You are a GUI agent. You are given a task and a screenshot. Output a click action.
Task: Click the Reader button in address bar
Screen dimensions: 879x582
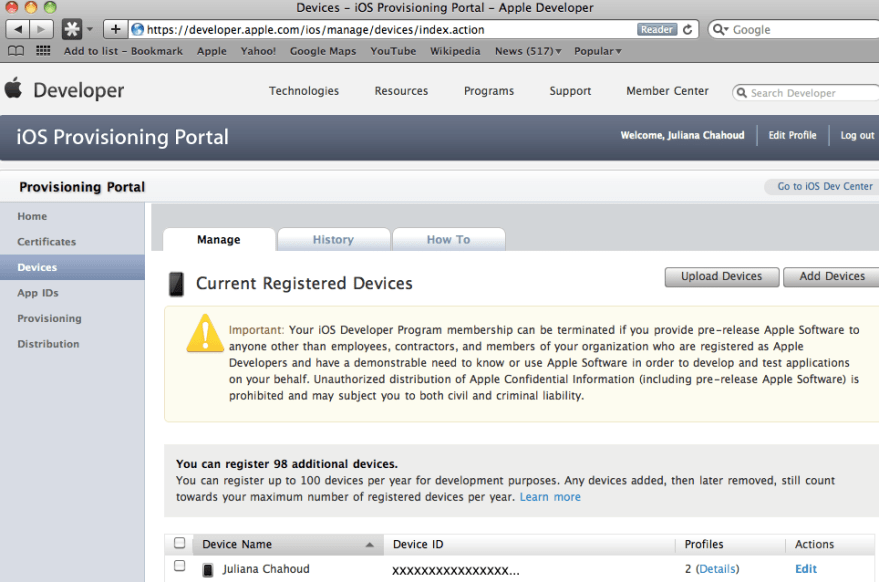click(657, 30)
